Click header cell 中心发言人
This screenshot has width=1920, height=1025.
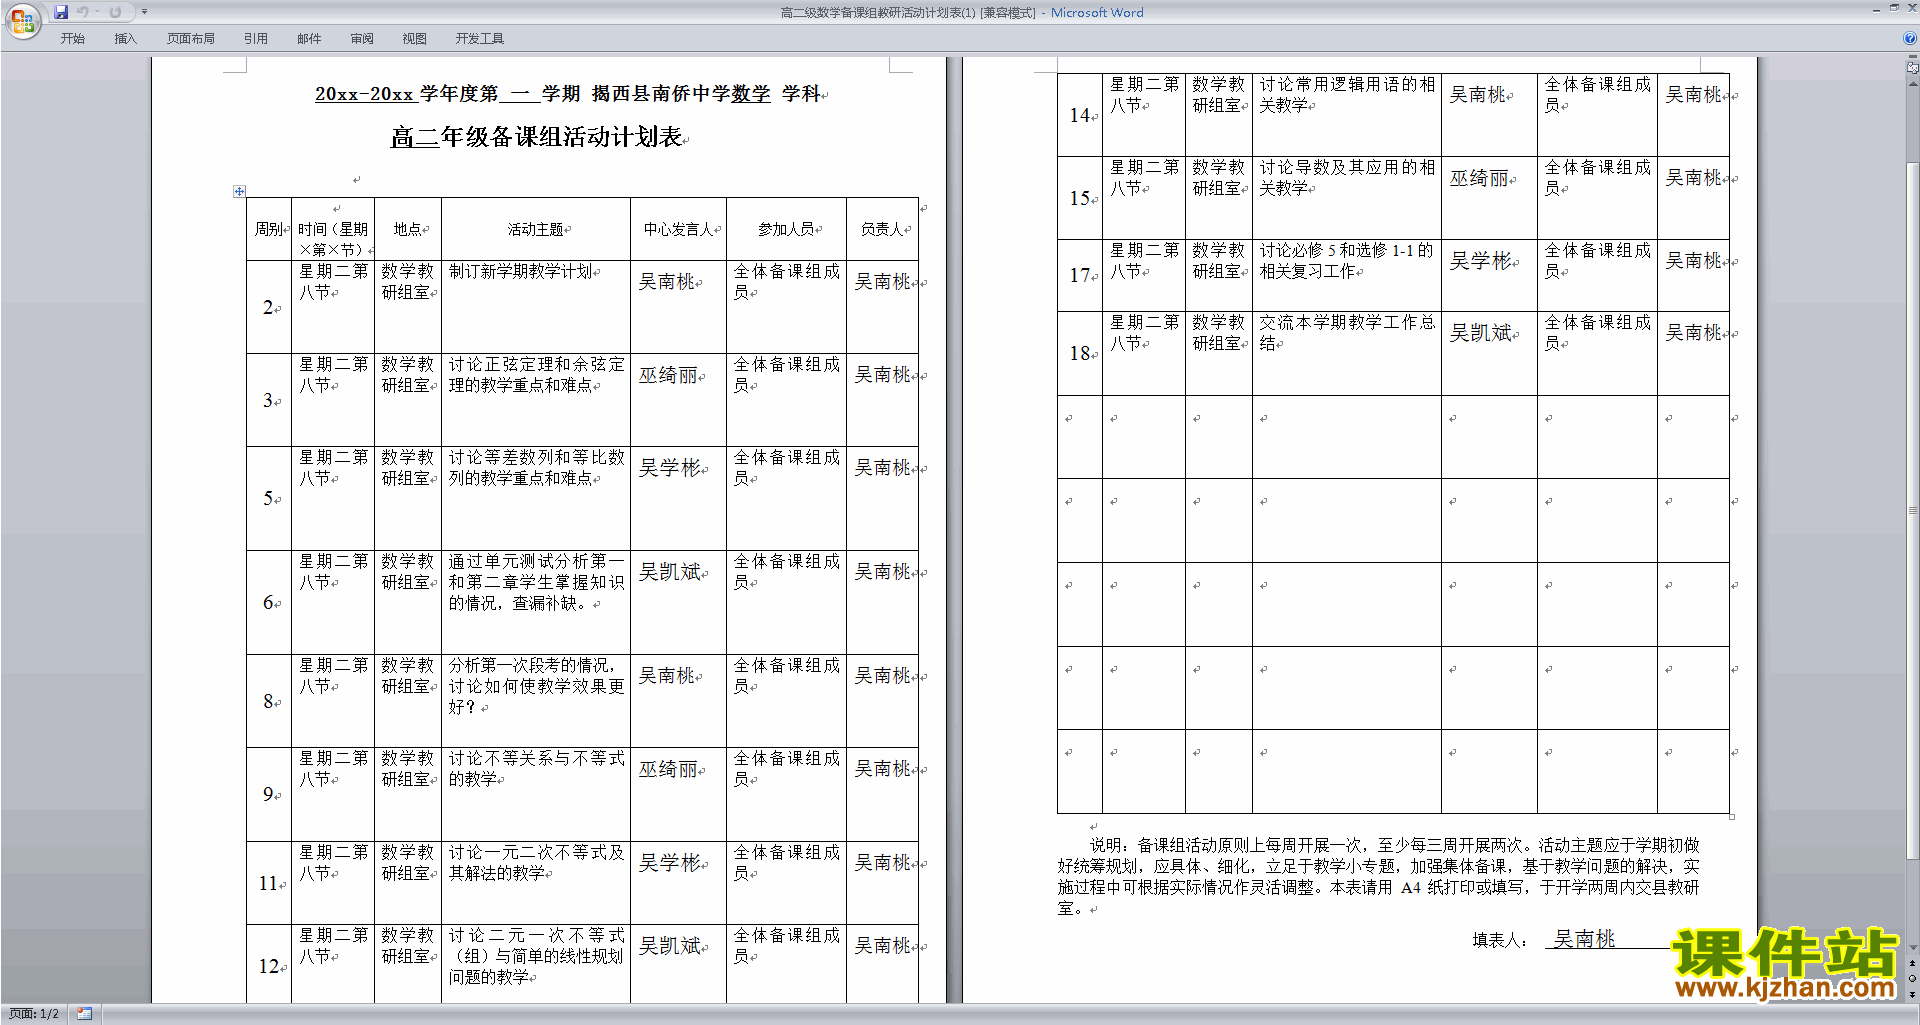click(x=677, y=229)
